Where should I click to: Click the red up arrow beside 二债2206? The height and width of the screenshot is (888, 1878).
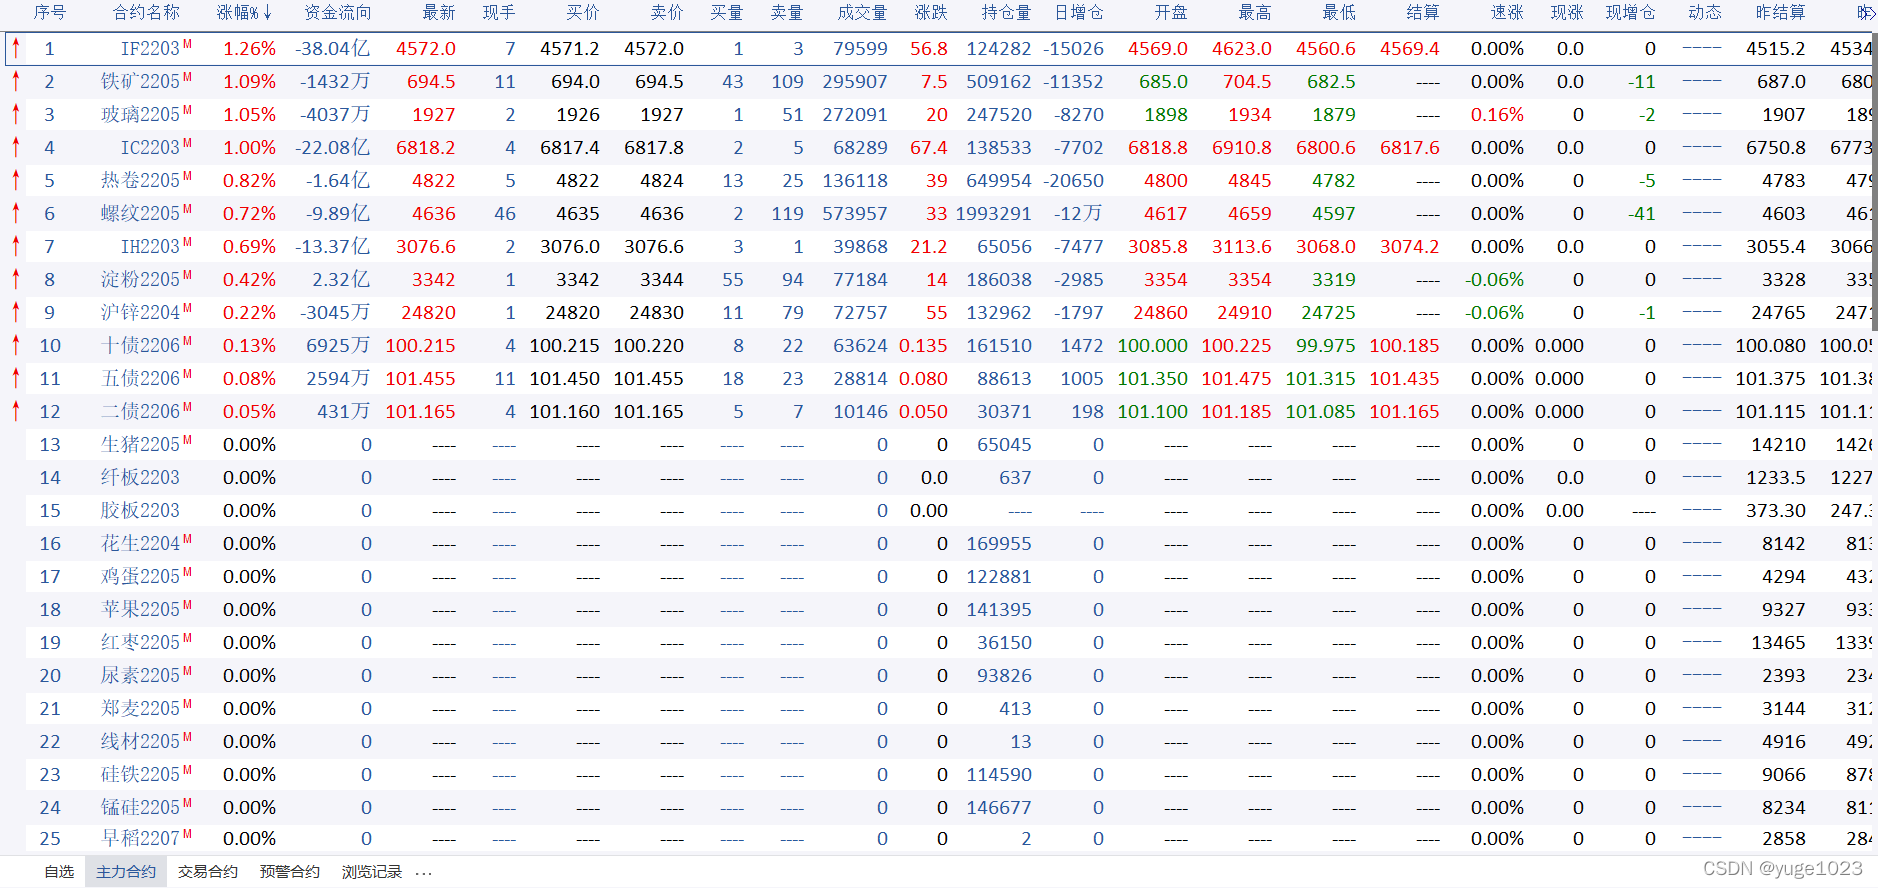pyautogui.click(x=16, y=411)
